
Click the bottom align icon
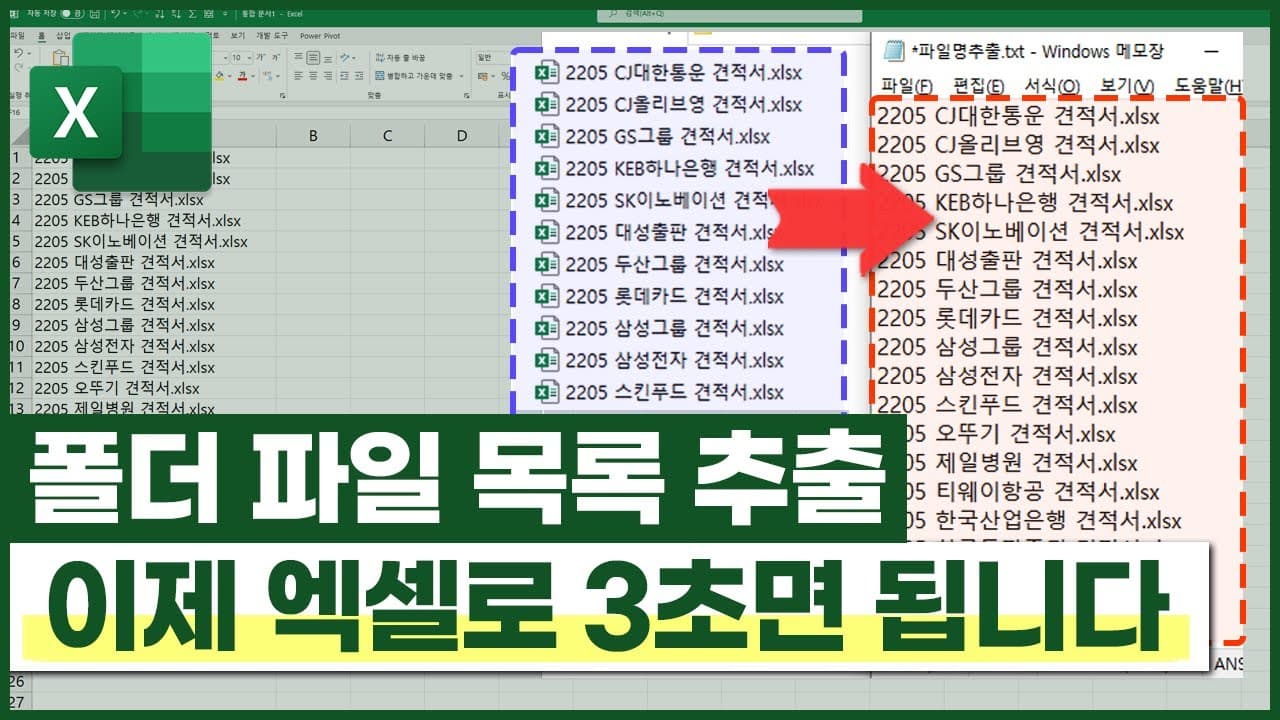coord(328,57)
